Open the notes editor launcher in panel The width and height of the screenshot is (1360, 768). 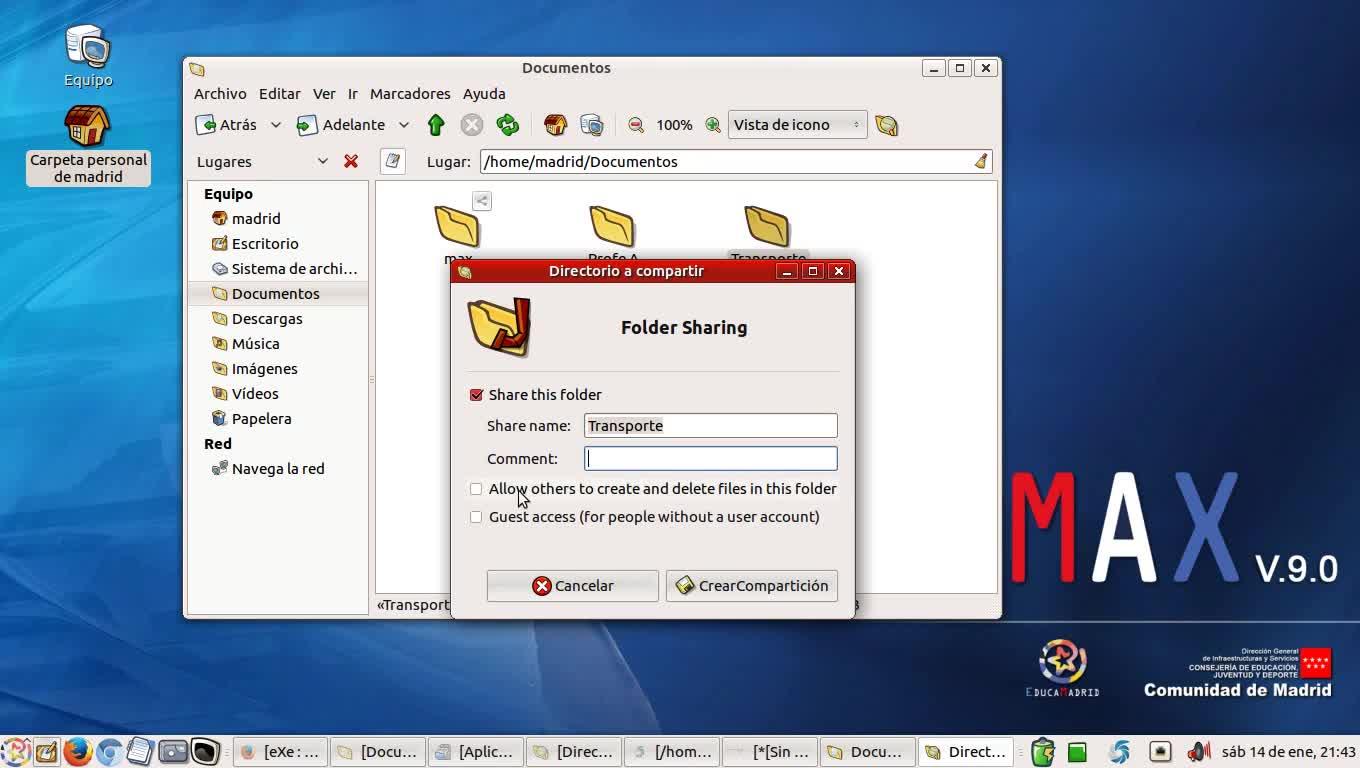[141, 752]
